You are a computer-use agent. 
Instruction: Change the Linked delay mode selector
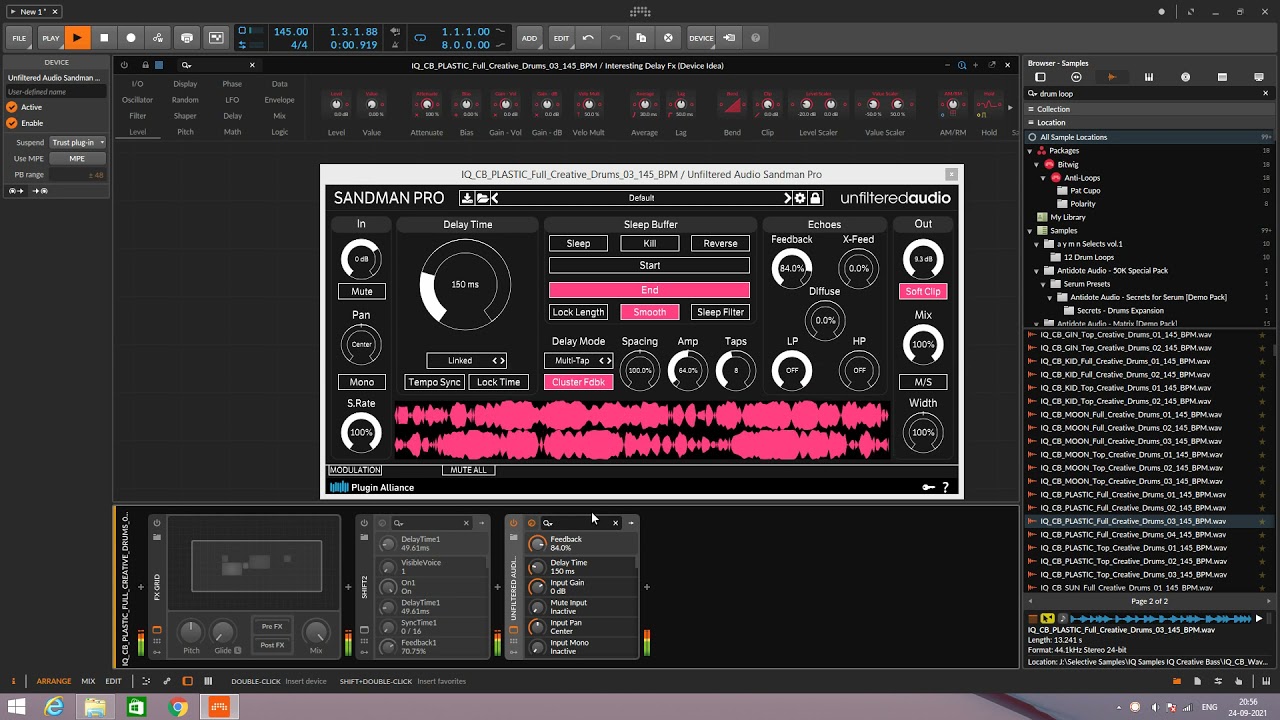466,360
